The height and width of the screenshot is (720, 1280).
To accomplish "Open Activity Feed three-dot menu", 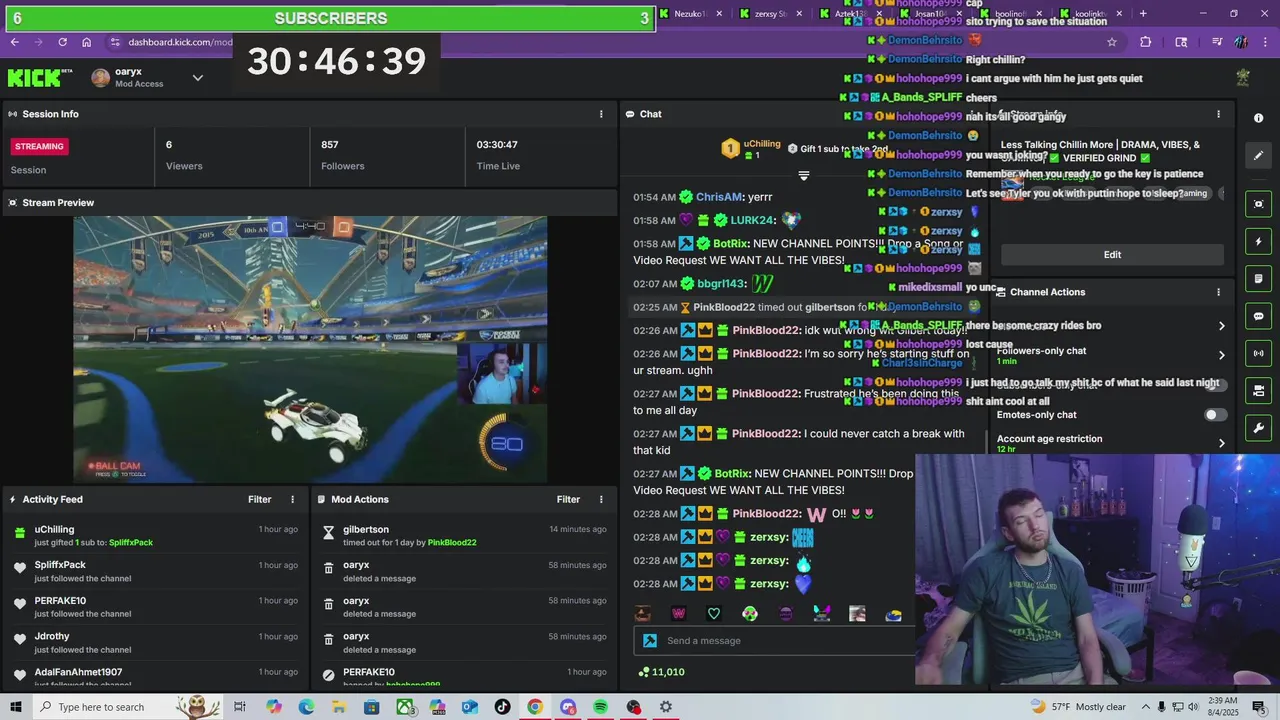I will coord(293,499).
